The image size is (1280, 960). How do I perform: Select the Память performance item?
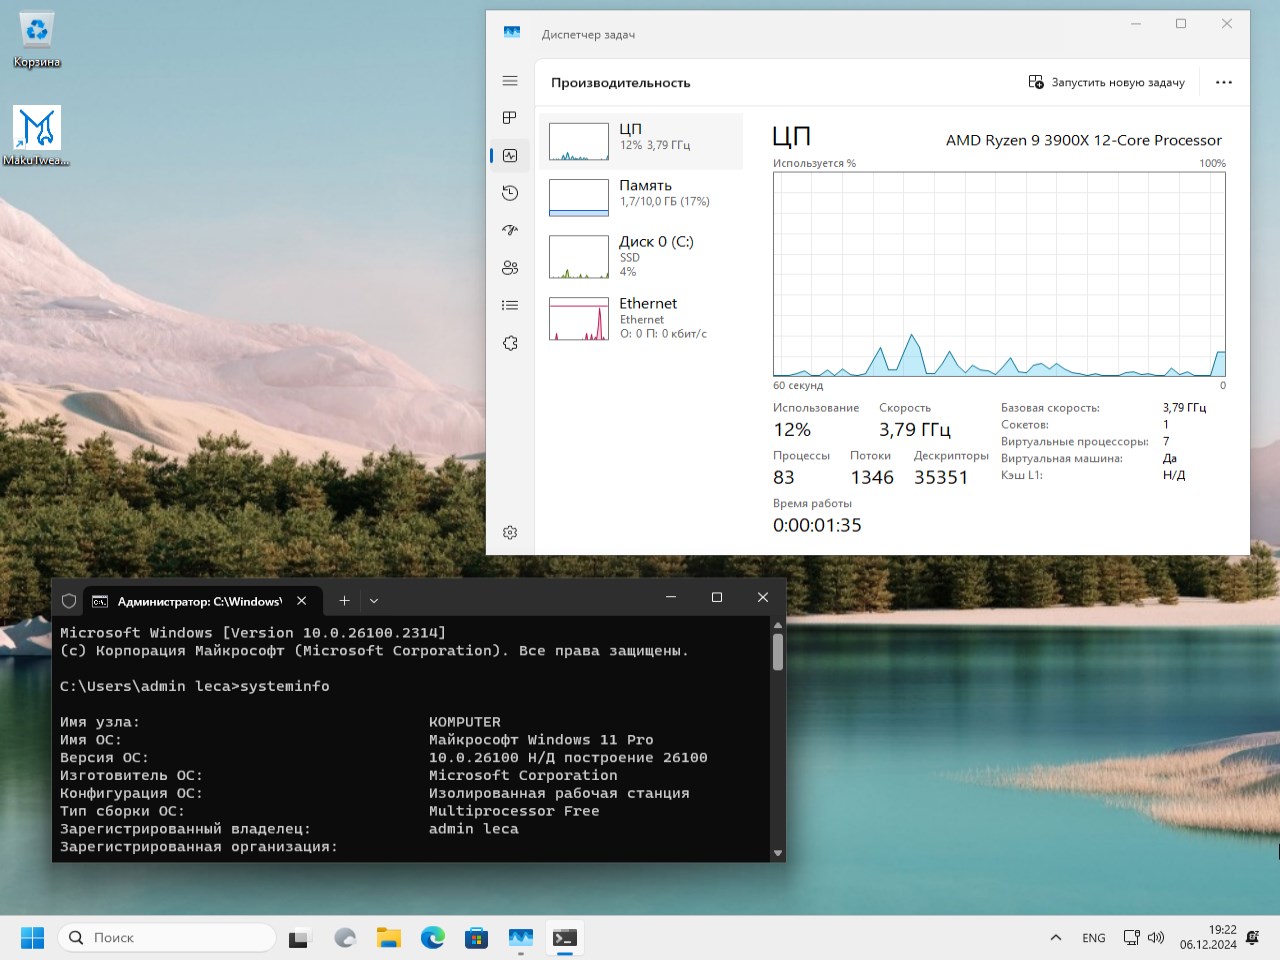point(641,197)
